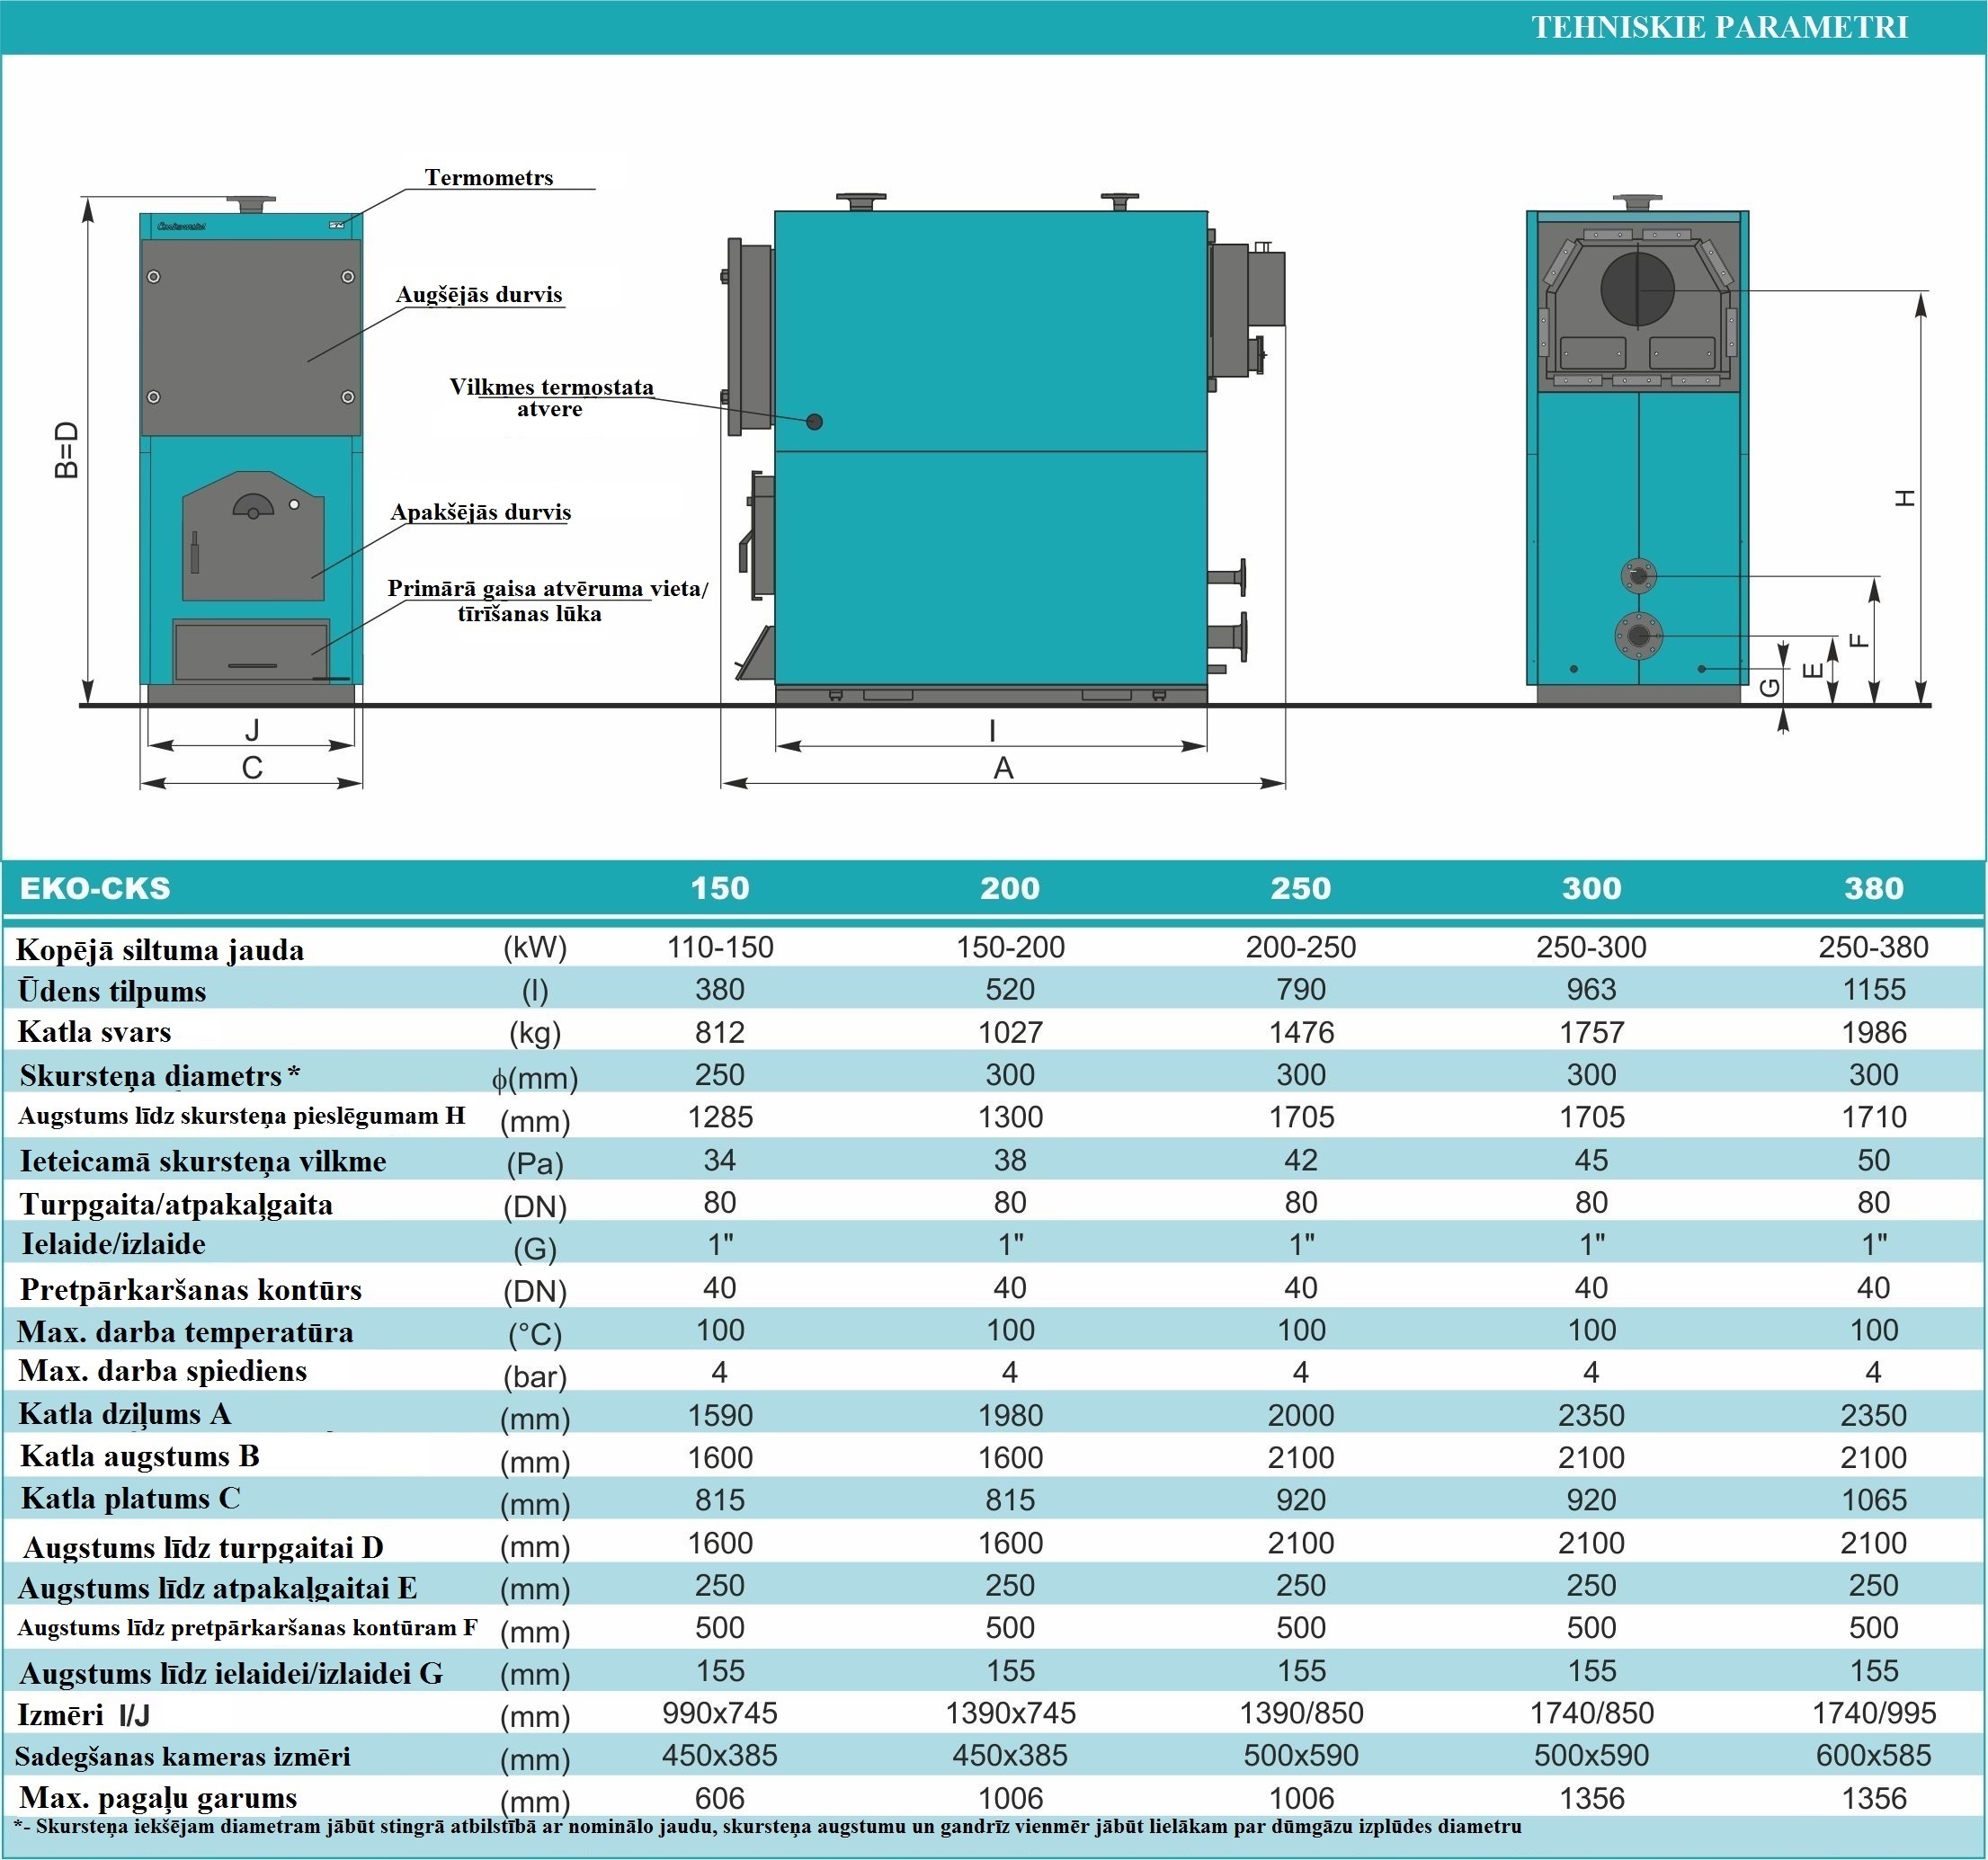Image resolution: width=1988 pixels, height=1860 pixels.
Task: Click the 'Termometrs' label in diagram
Action: (x=488, y=178)
